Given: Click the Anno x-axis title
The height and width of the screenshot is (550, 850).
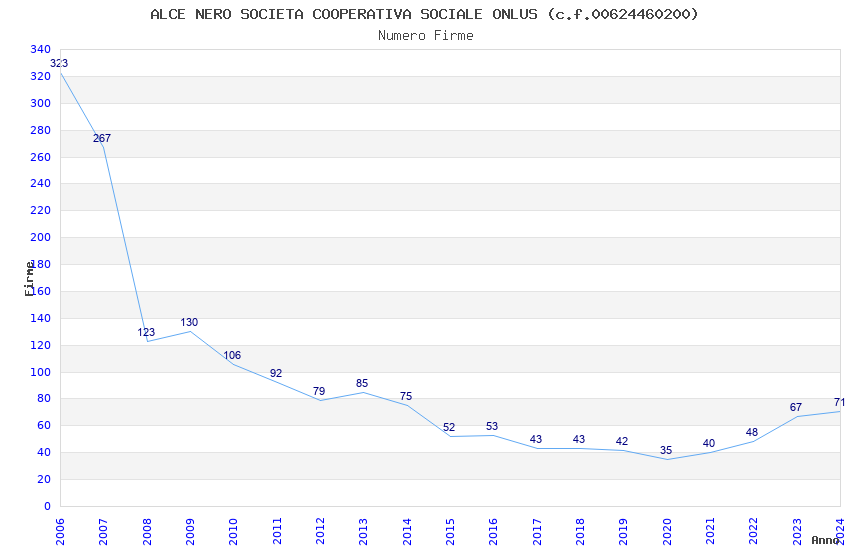Looking at the screenshot, I should [825, 540].
